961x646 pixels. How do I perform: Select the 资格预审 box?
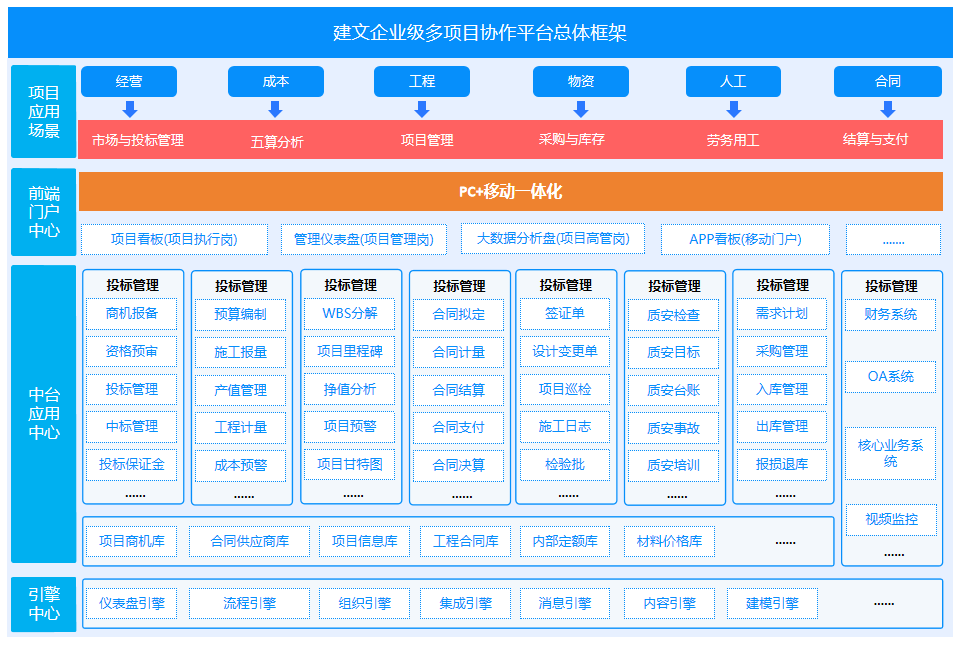click(132, 352)
